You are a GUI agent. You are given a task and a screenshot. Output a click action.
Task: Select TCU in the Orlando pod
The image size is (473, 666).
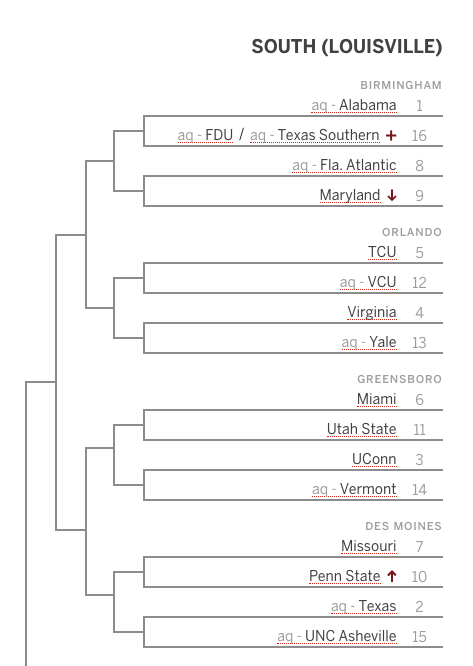382,252
